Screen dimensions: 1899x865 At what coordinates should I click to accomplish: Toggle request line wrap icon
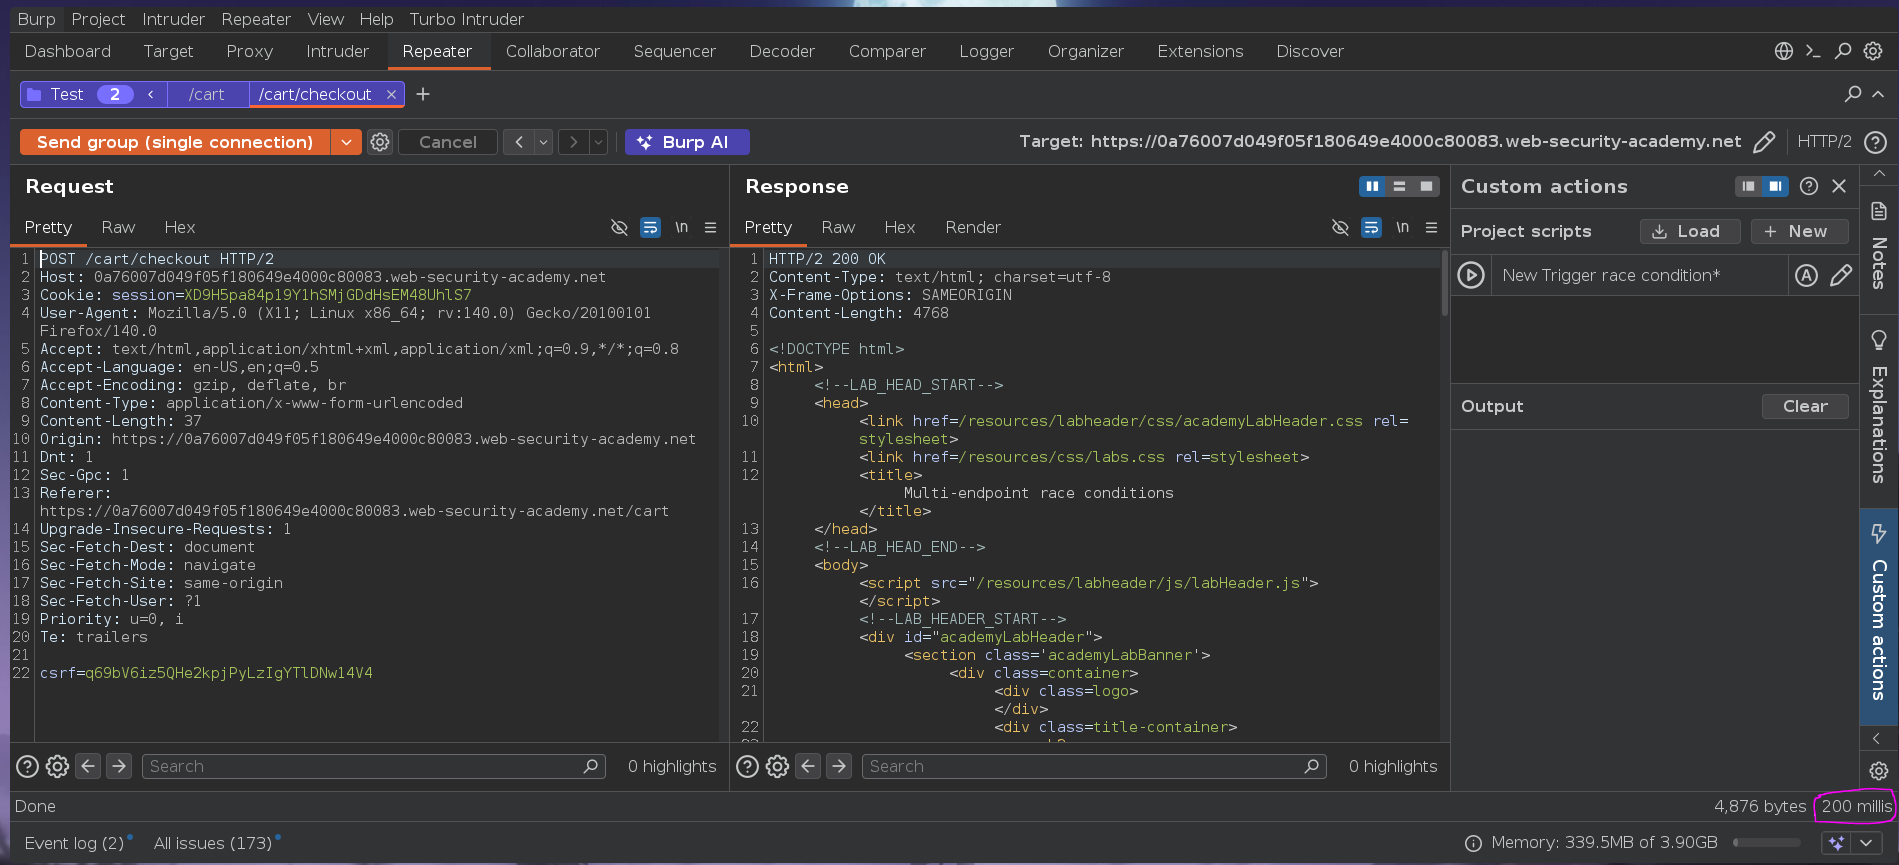pos(650,228)
